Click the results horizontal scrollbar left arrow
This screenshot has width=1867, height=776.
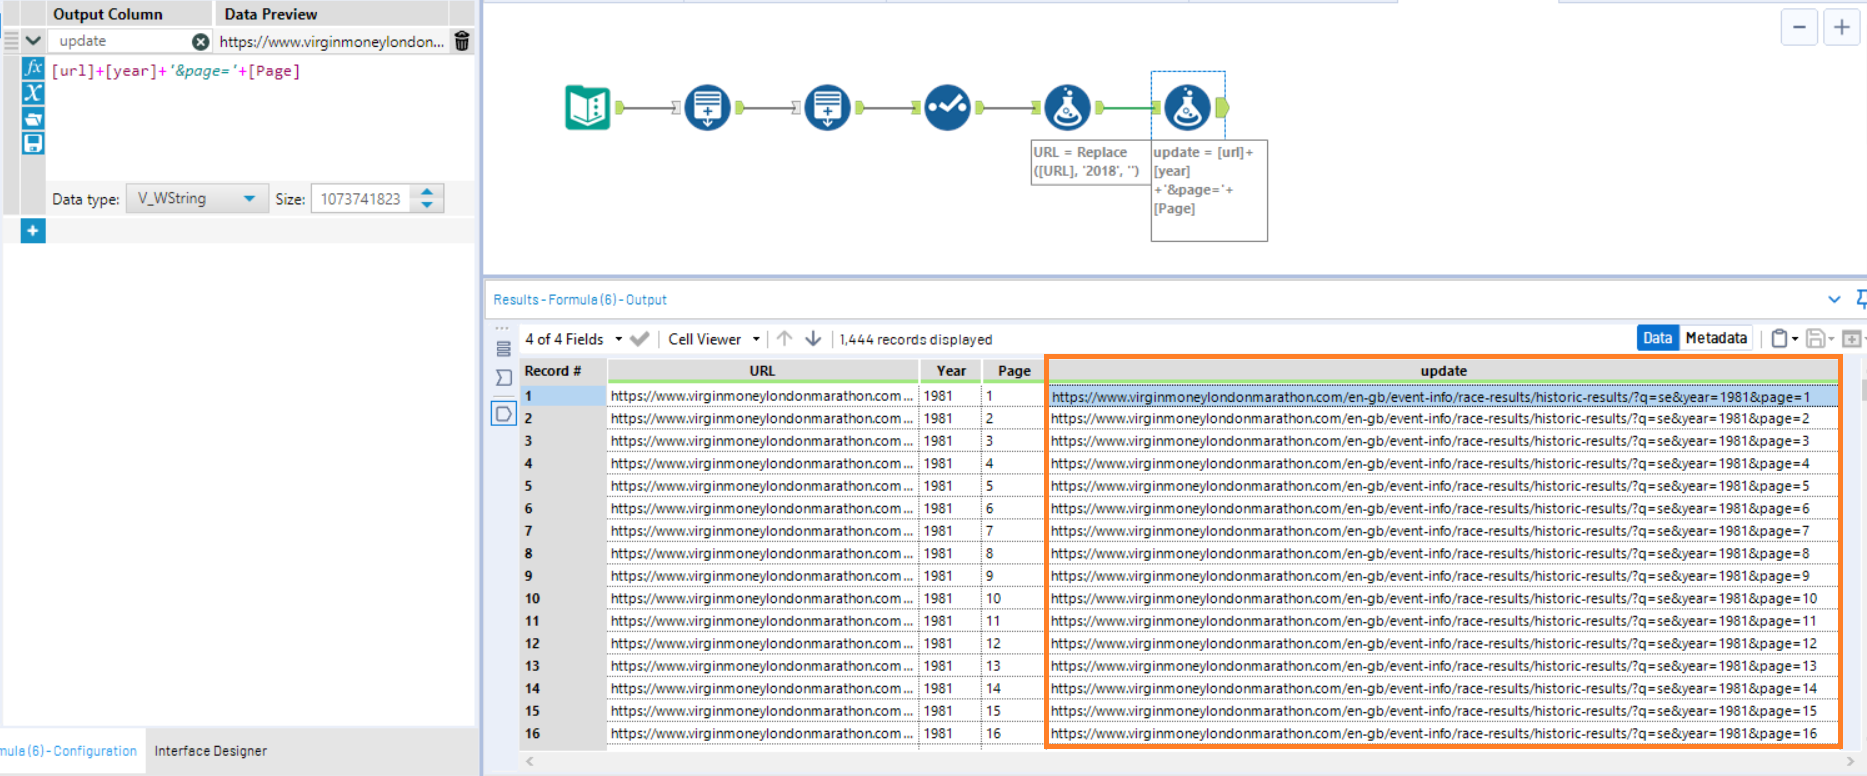(529, 761)
